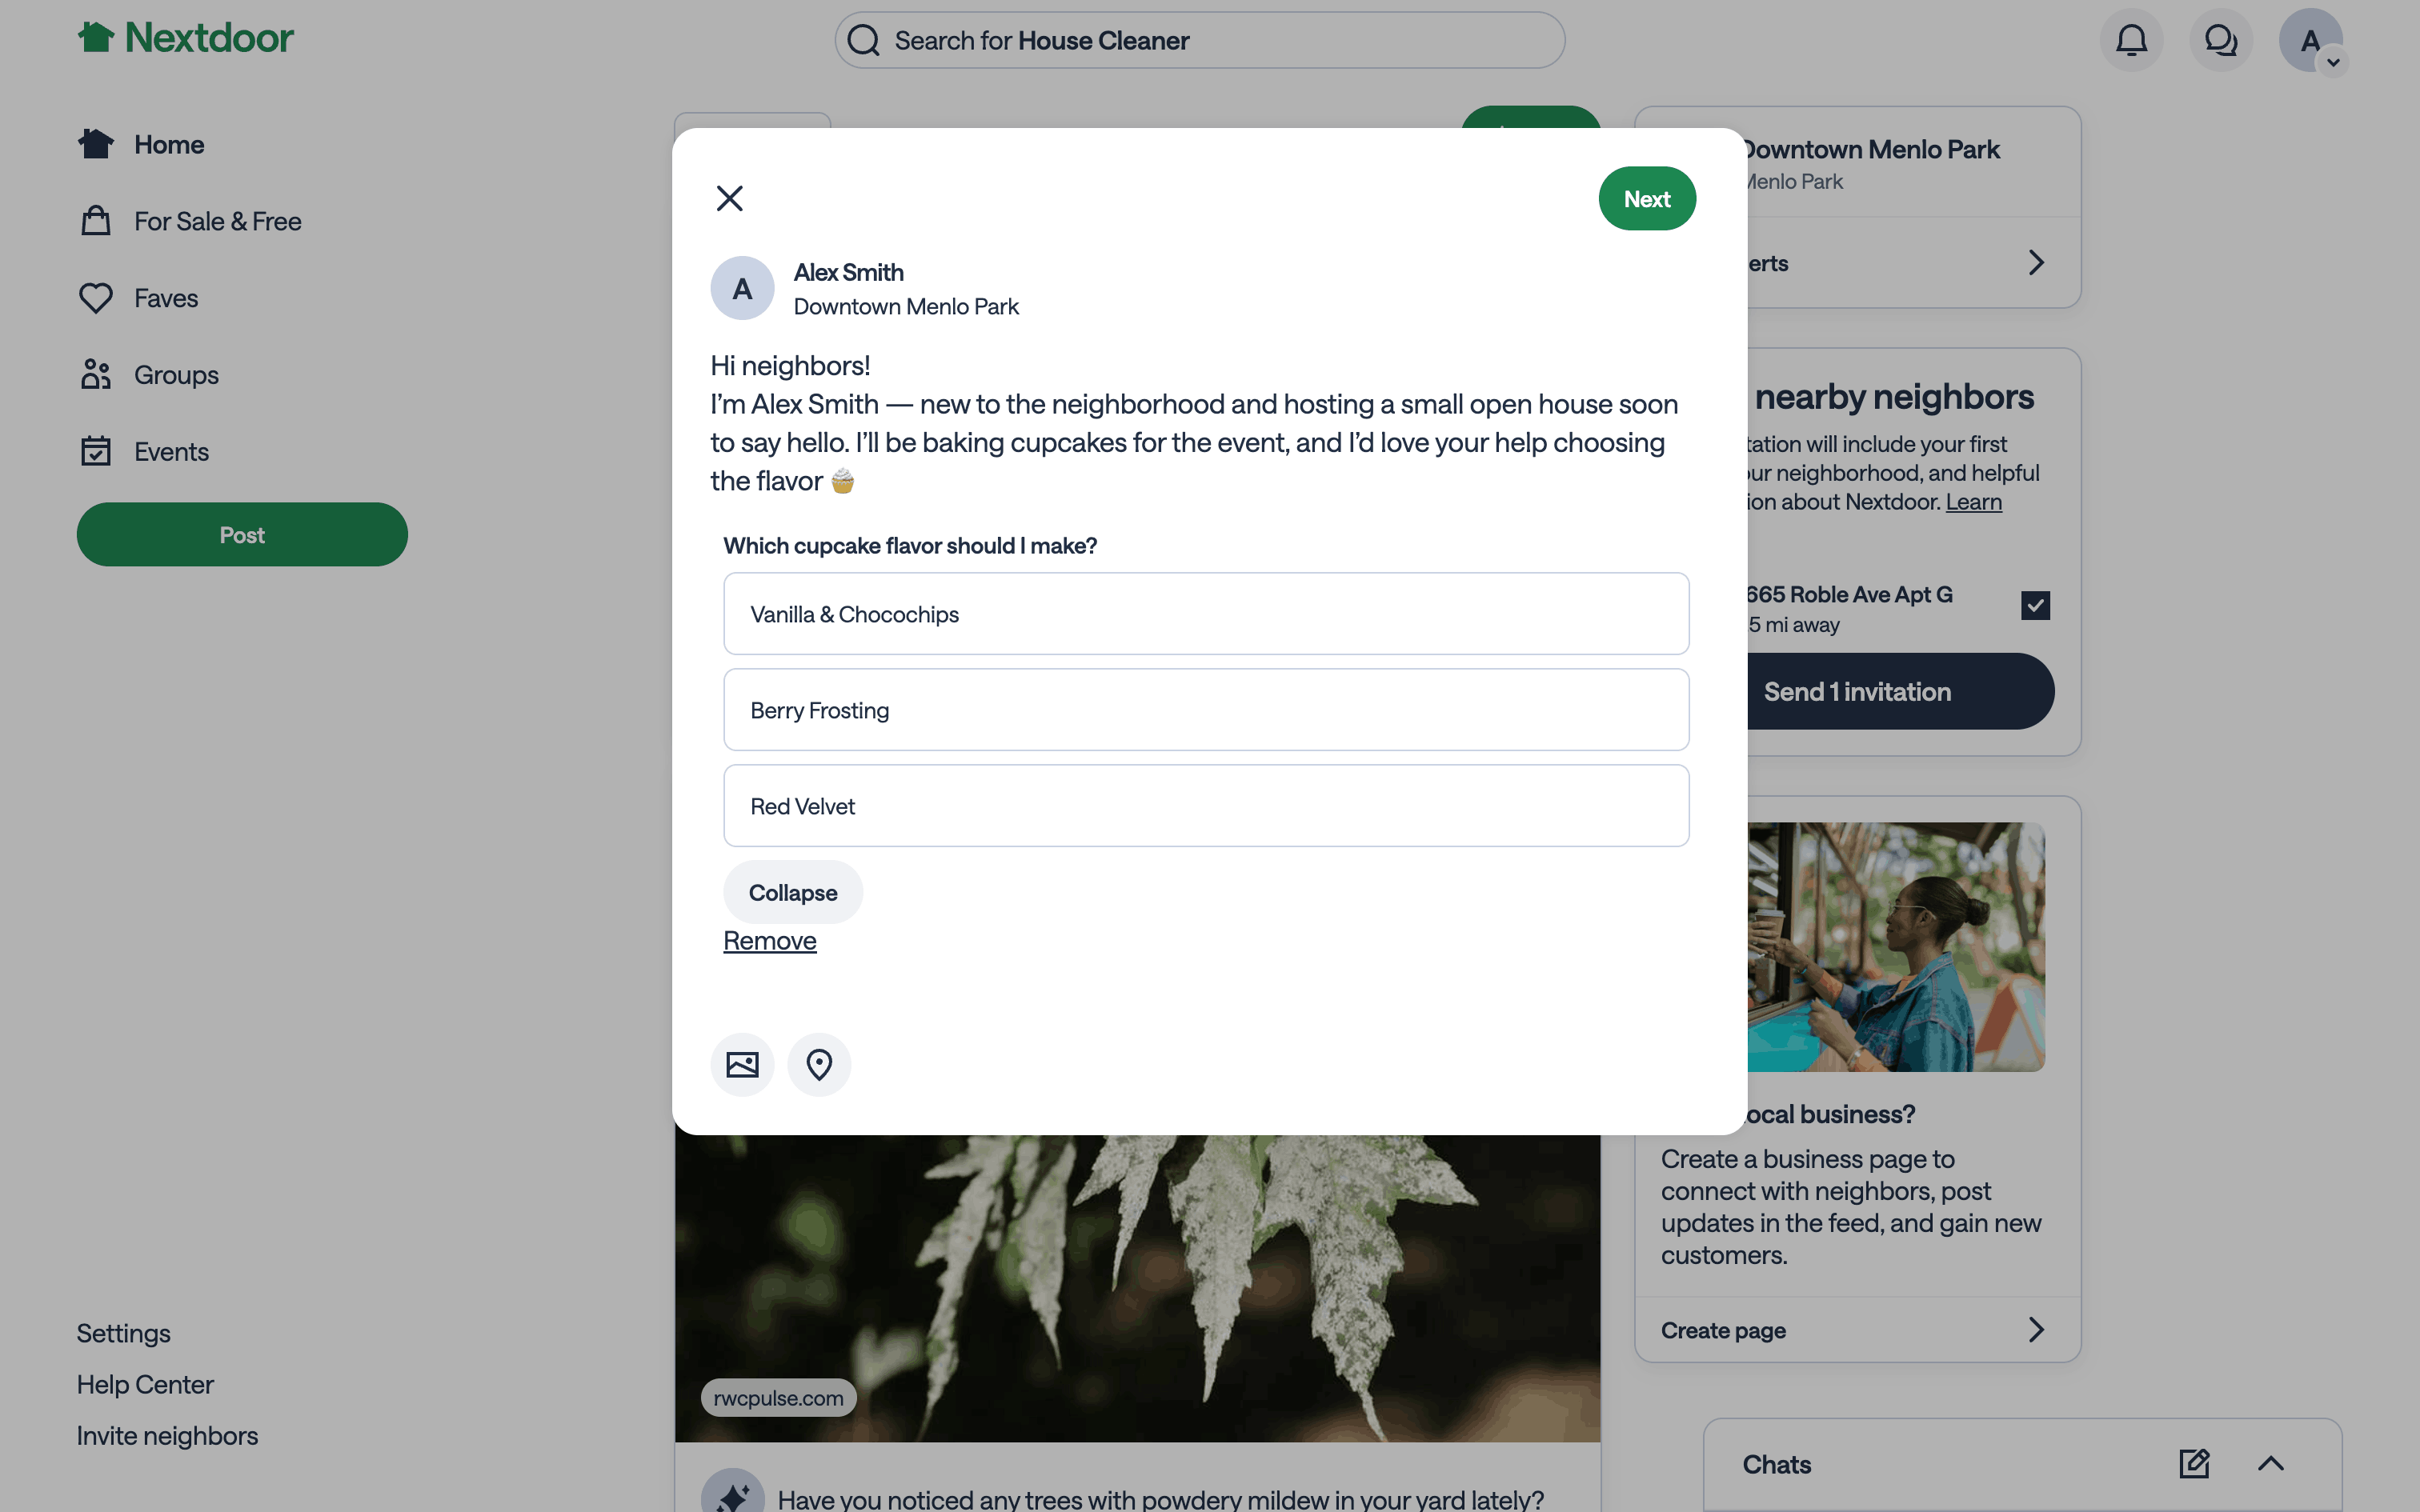
Task: Remove the poll from the post
Action: tap(769, 941)
